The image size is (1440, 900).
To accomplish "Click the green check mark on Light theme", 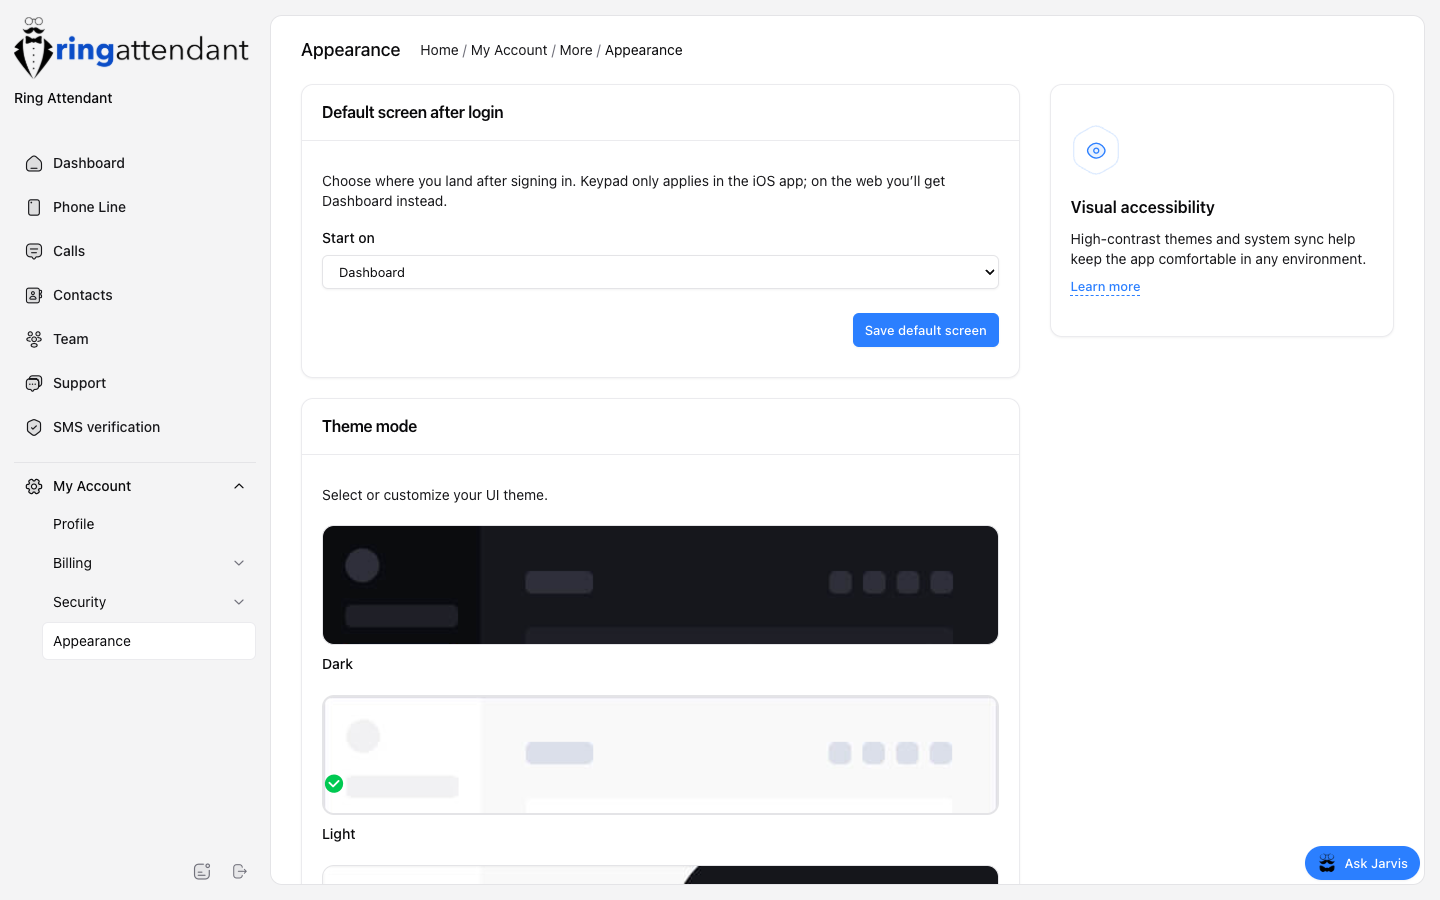I will [x=334, y=783].
